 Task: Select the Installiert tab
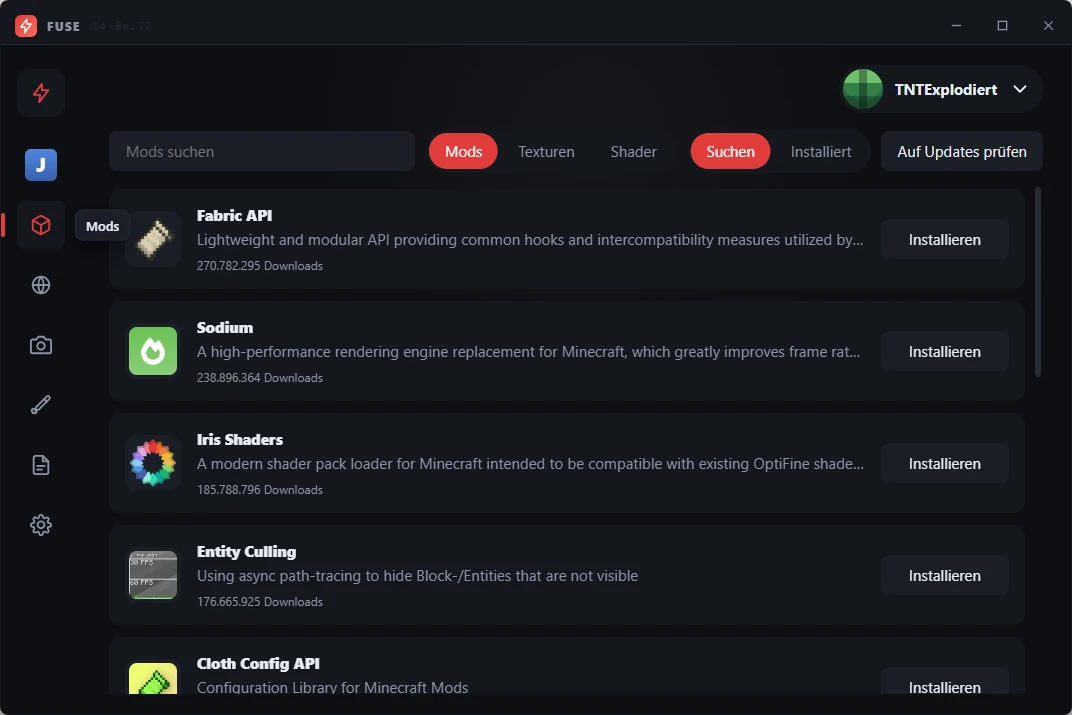[x=821, y=151]
